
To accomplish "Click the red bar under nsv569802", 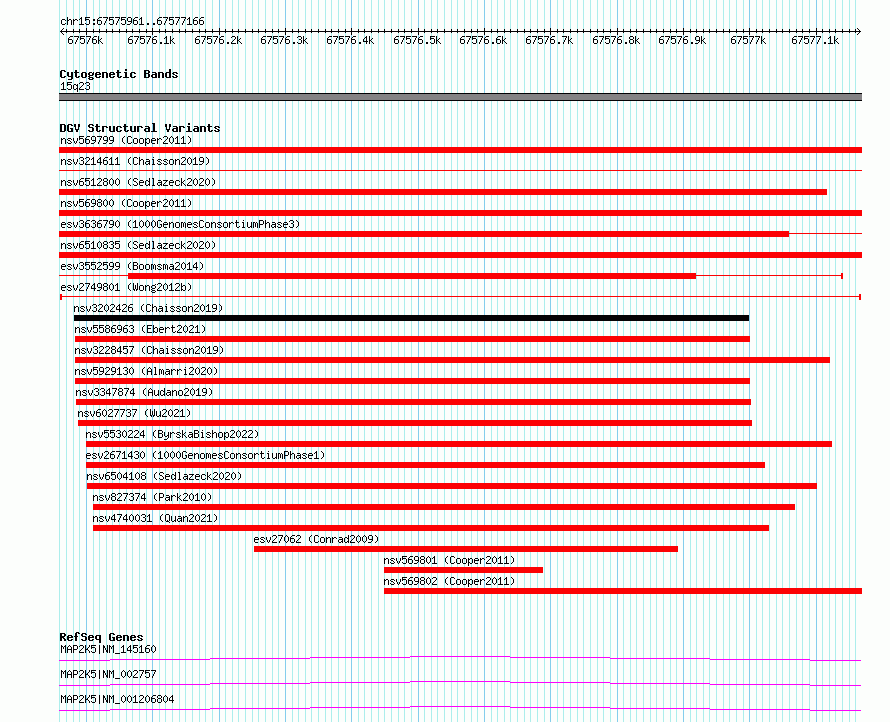I will (623, 591).
